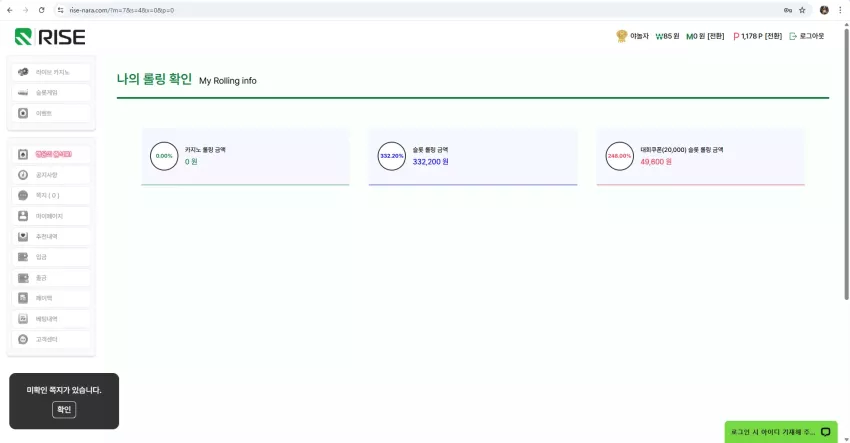Click the pink highlighted sidebar menu item

point(51,155)
